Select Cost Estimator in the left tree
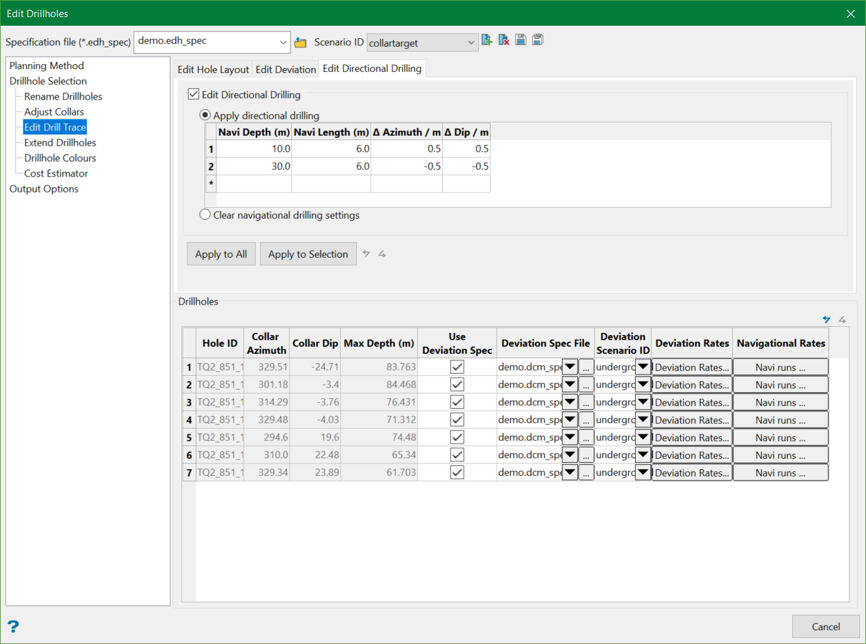The width and height of the screenshot is (866, 644). tap(56, 174)
